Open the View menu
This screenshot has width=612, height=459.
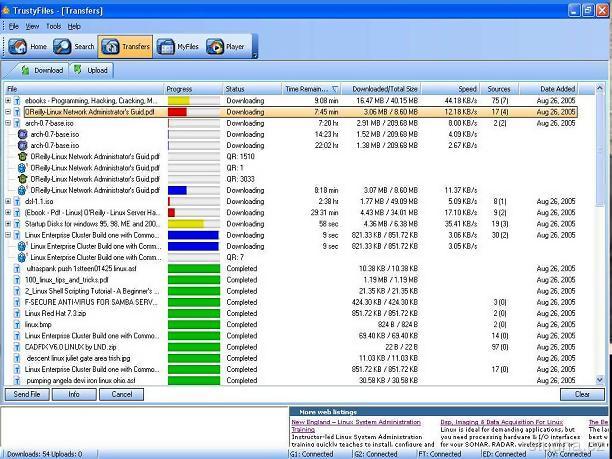coord(32,26)
